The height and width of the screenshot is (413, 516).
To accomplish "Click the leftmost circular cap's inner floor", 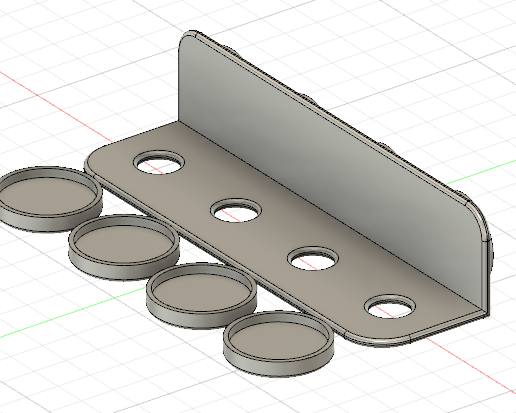I will tap(47, 196).
